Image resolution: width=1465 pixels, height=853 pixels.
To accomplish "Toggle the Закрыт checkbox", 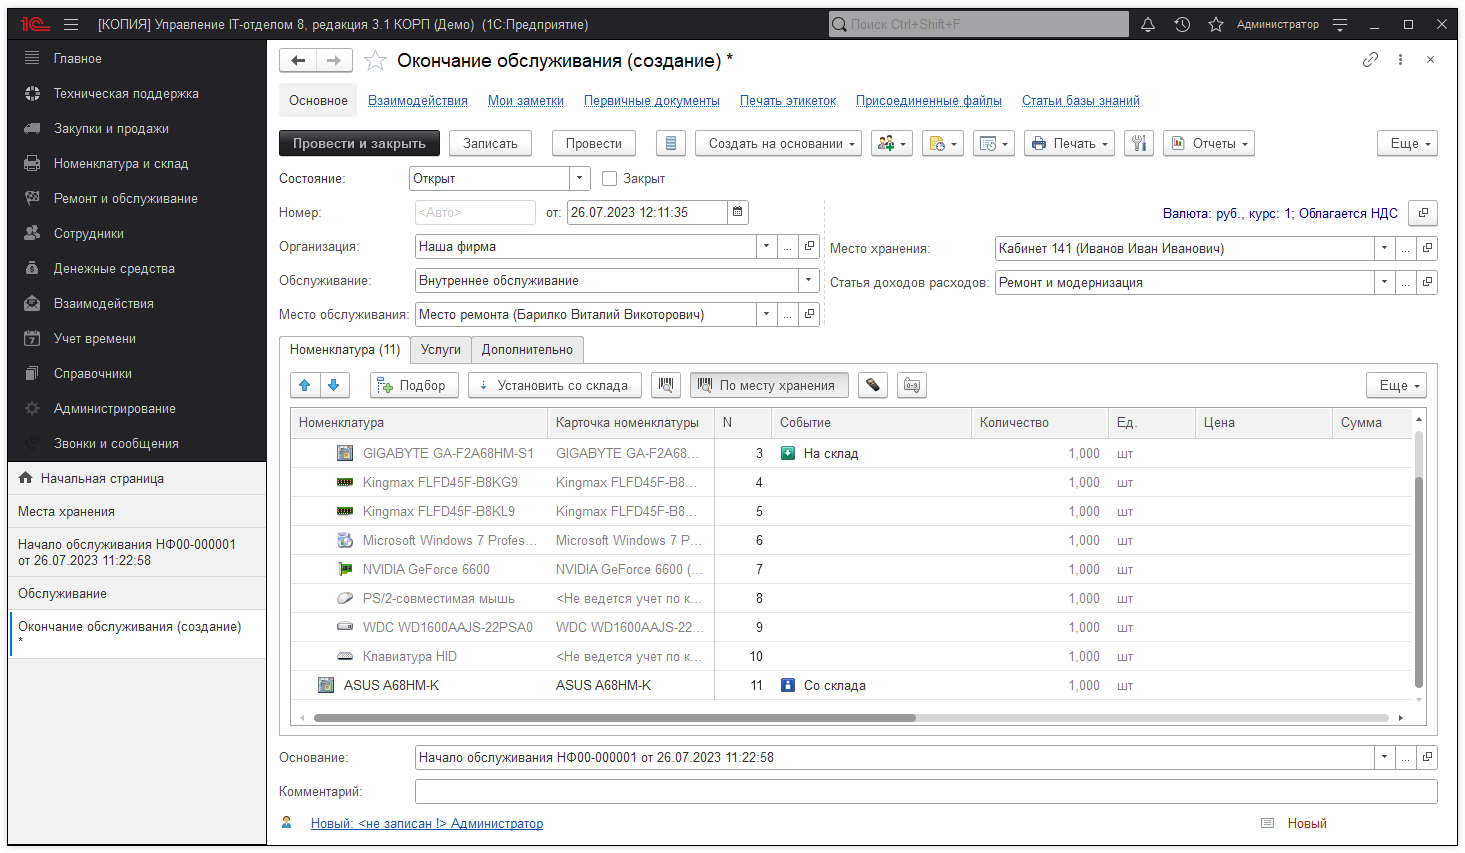I will point(609,179).
